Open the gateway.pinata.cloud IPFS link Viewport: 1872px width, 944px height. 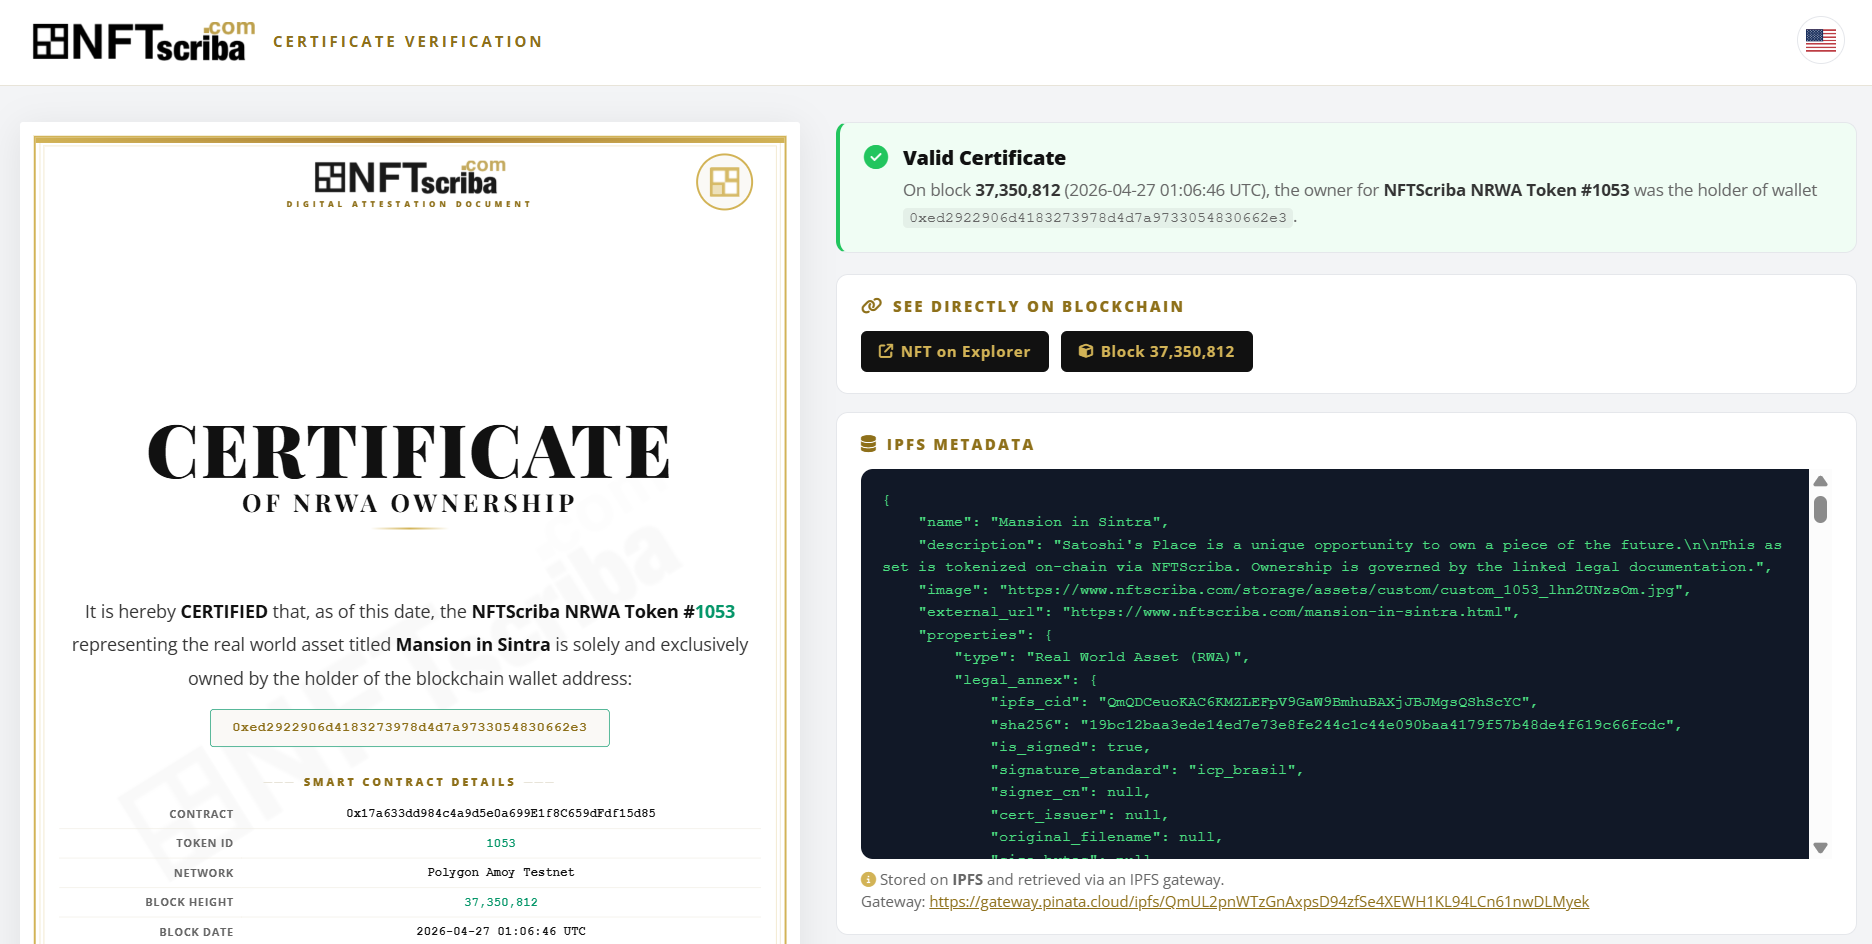[1259, 902]
